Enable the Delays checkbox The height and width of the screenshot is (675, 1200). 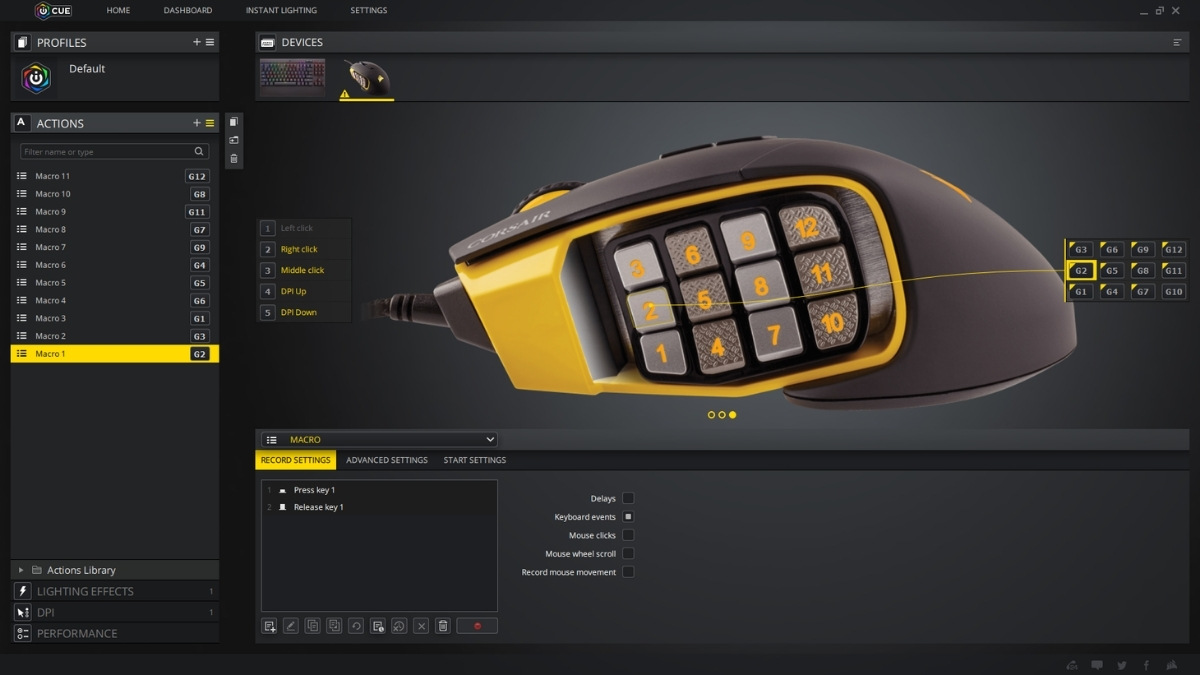[x=628, y=498]
